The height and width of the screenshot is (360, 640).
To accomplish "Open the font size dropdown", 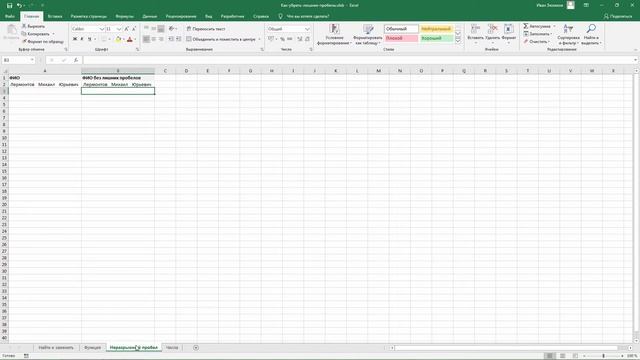I will point(119,29).
